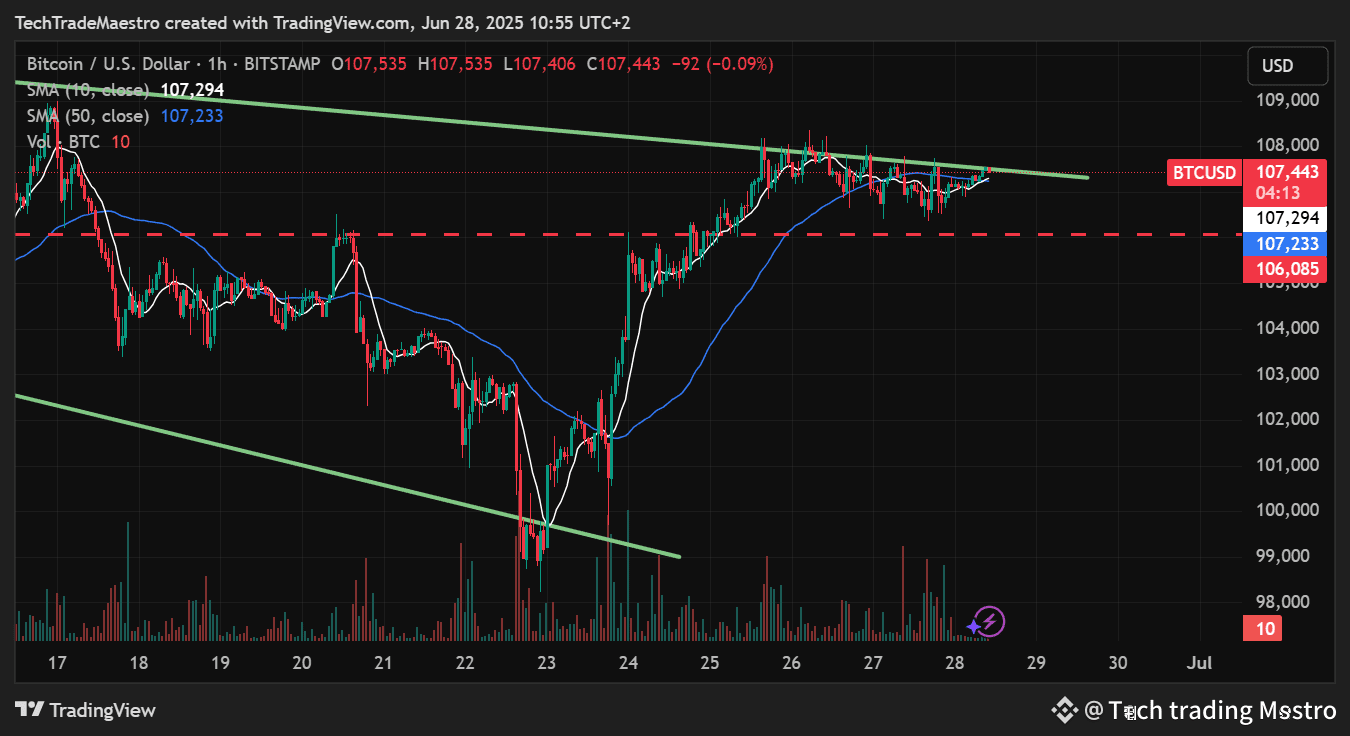The width and height of the screenshot is (1350, 736).
Task: Click the 109,000 price scale label
Action: coord(1286,101)
